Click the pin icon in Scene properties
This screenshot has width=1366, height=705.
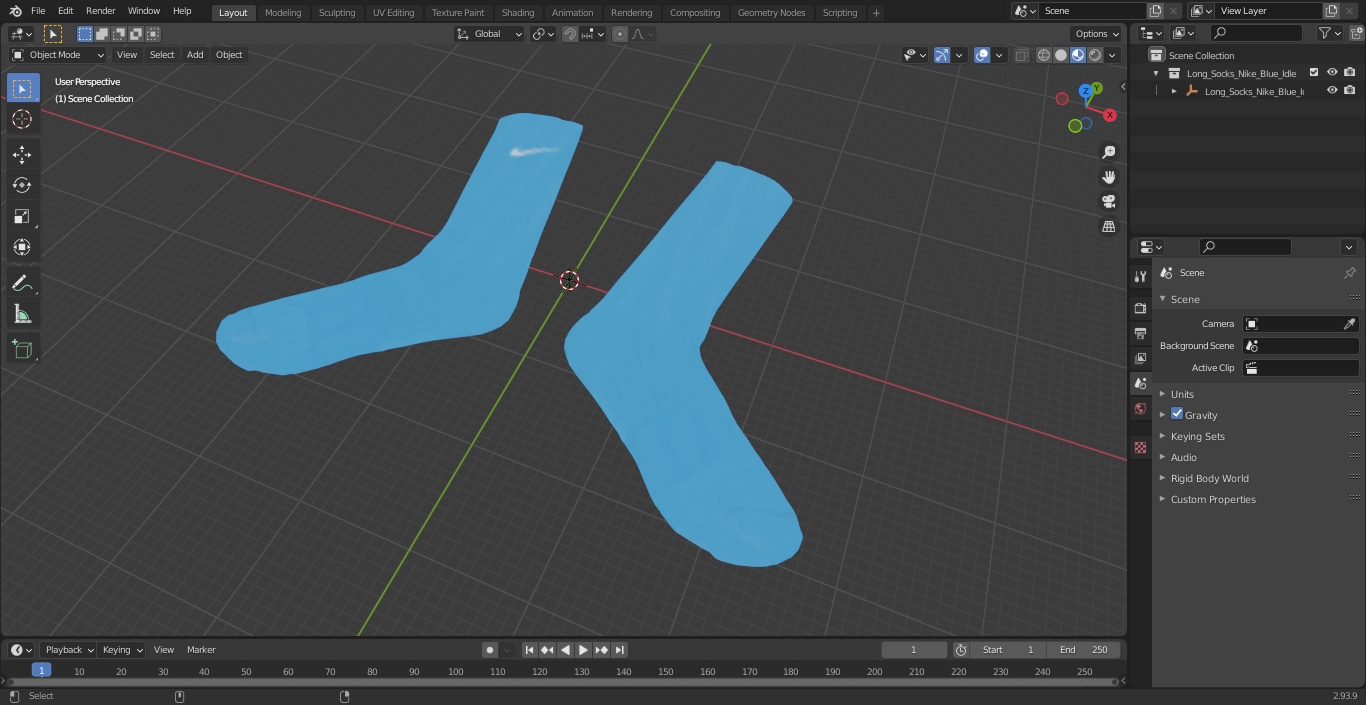pos(1349,273)
